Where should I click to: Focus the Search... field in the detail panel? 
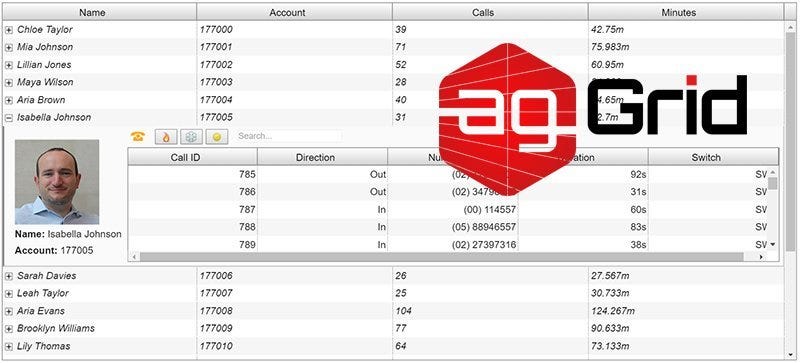[x=288, y=136]
